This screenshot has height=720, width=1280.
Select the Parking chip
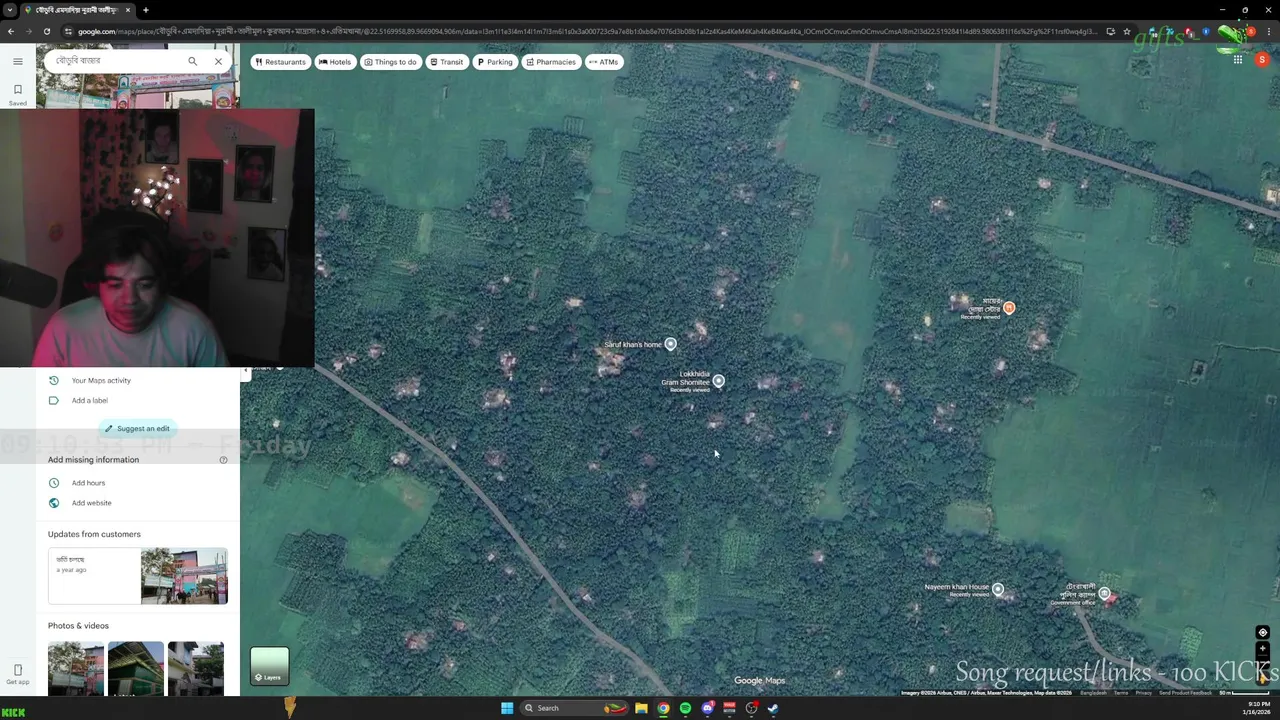(495, 62)
